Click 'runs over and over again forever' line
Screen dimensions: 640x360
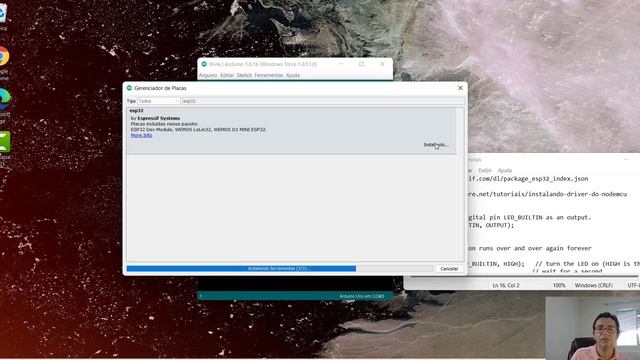pos(530,248)
